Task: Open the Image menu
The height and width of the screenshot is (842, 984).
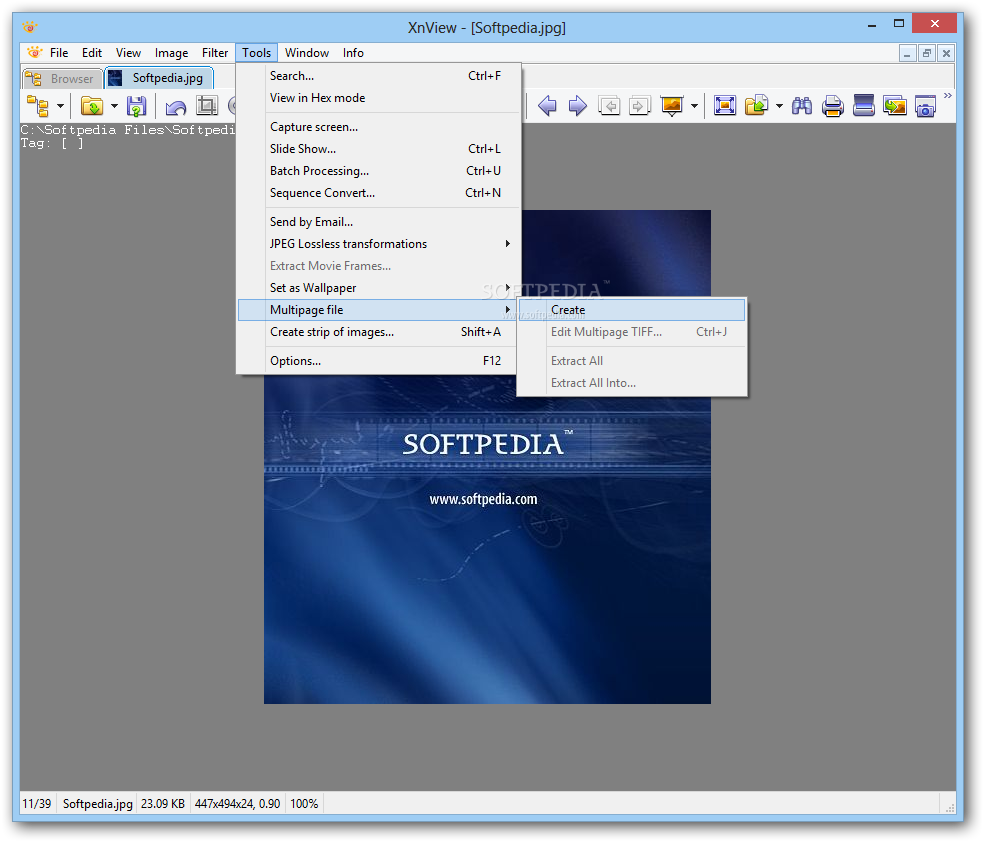Action: coord(171,53)
